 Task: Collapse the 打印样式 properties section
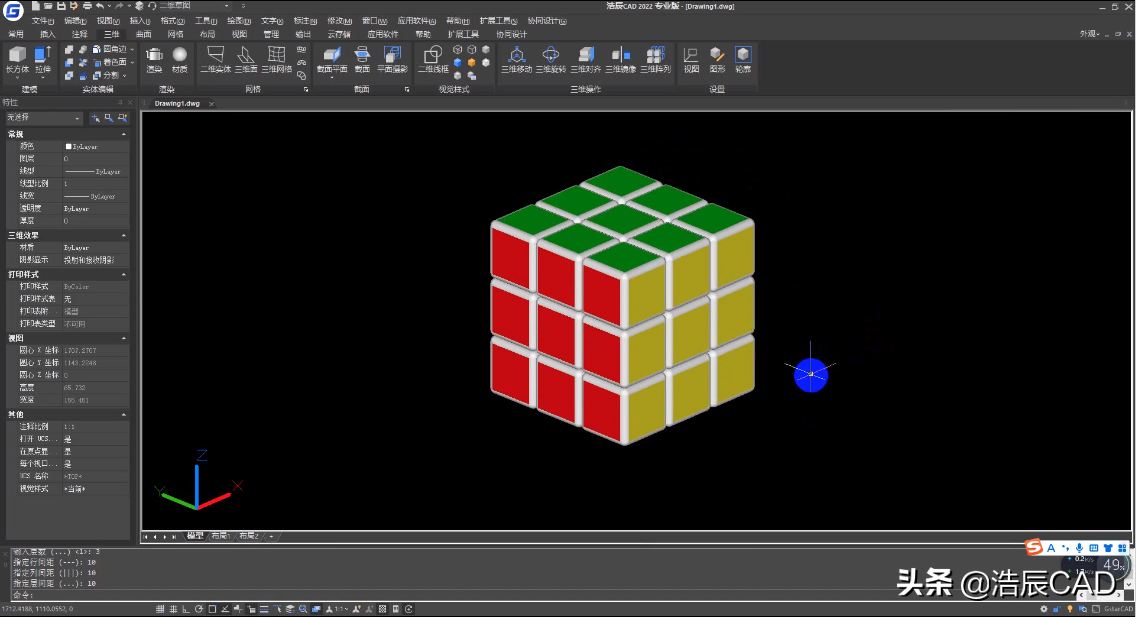tap(124, 275)
